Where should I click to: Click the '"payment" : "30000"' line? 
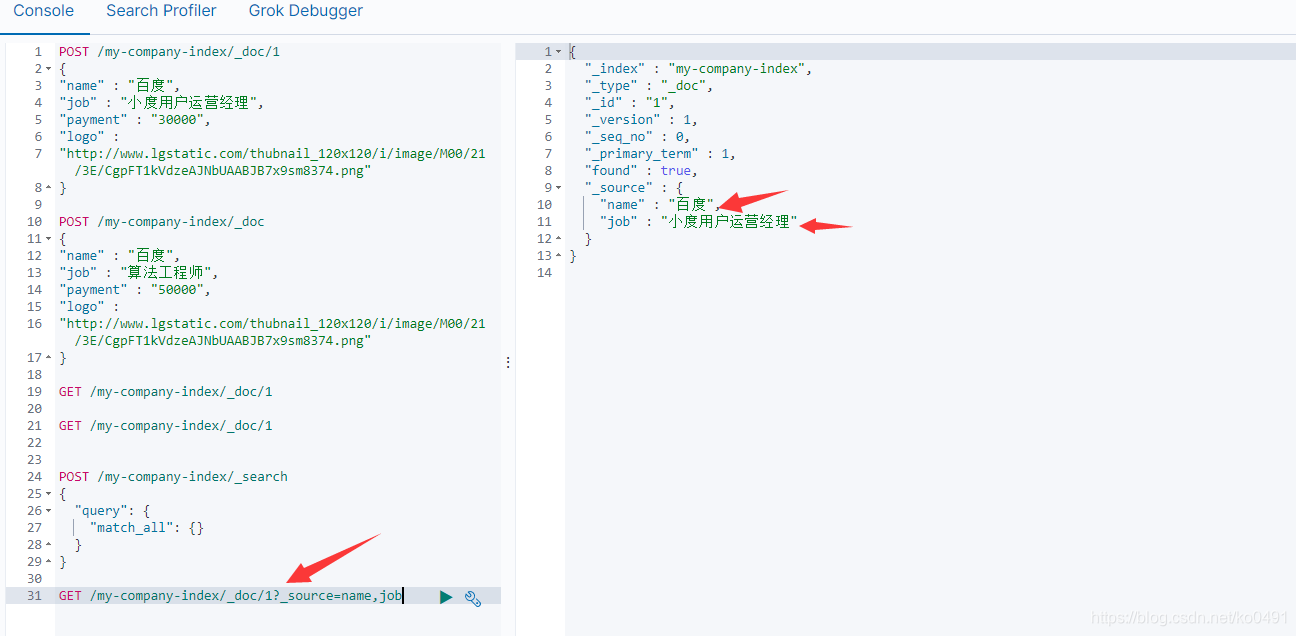click(x=135, y=120)
